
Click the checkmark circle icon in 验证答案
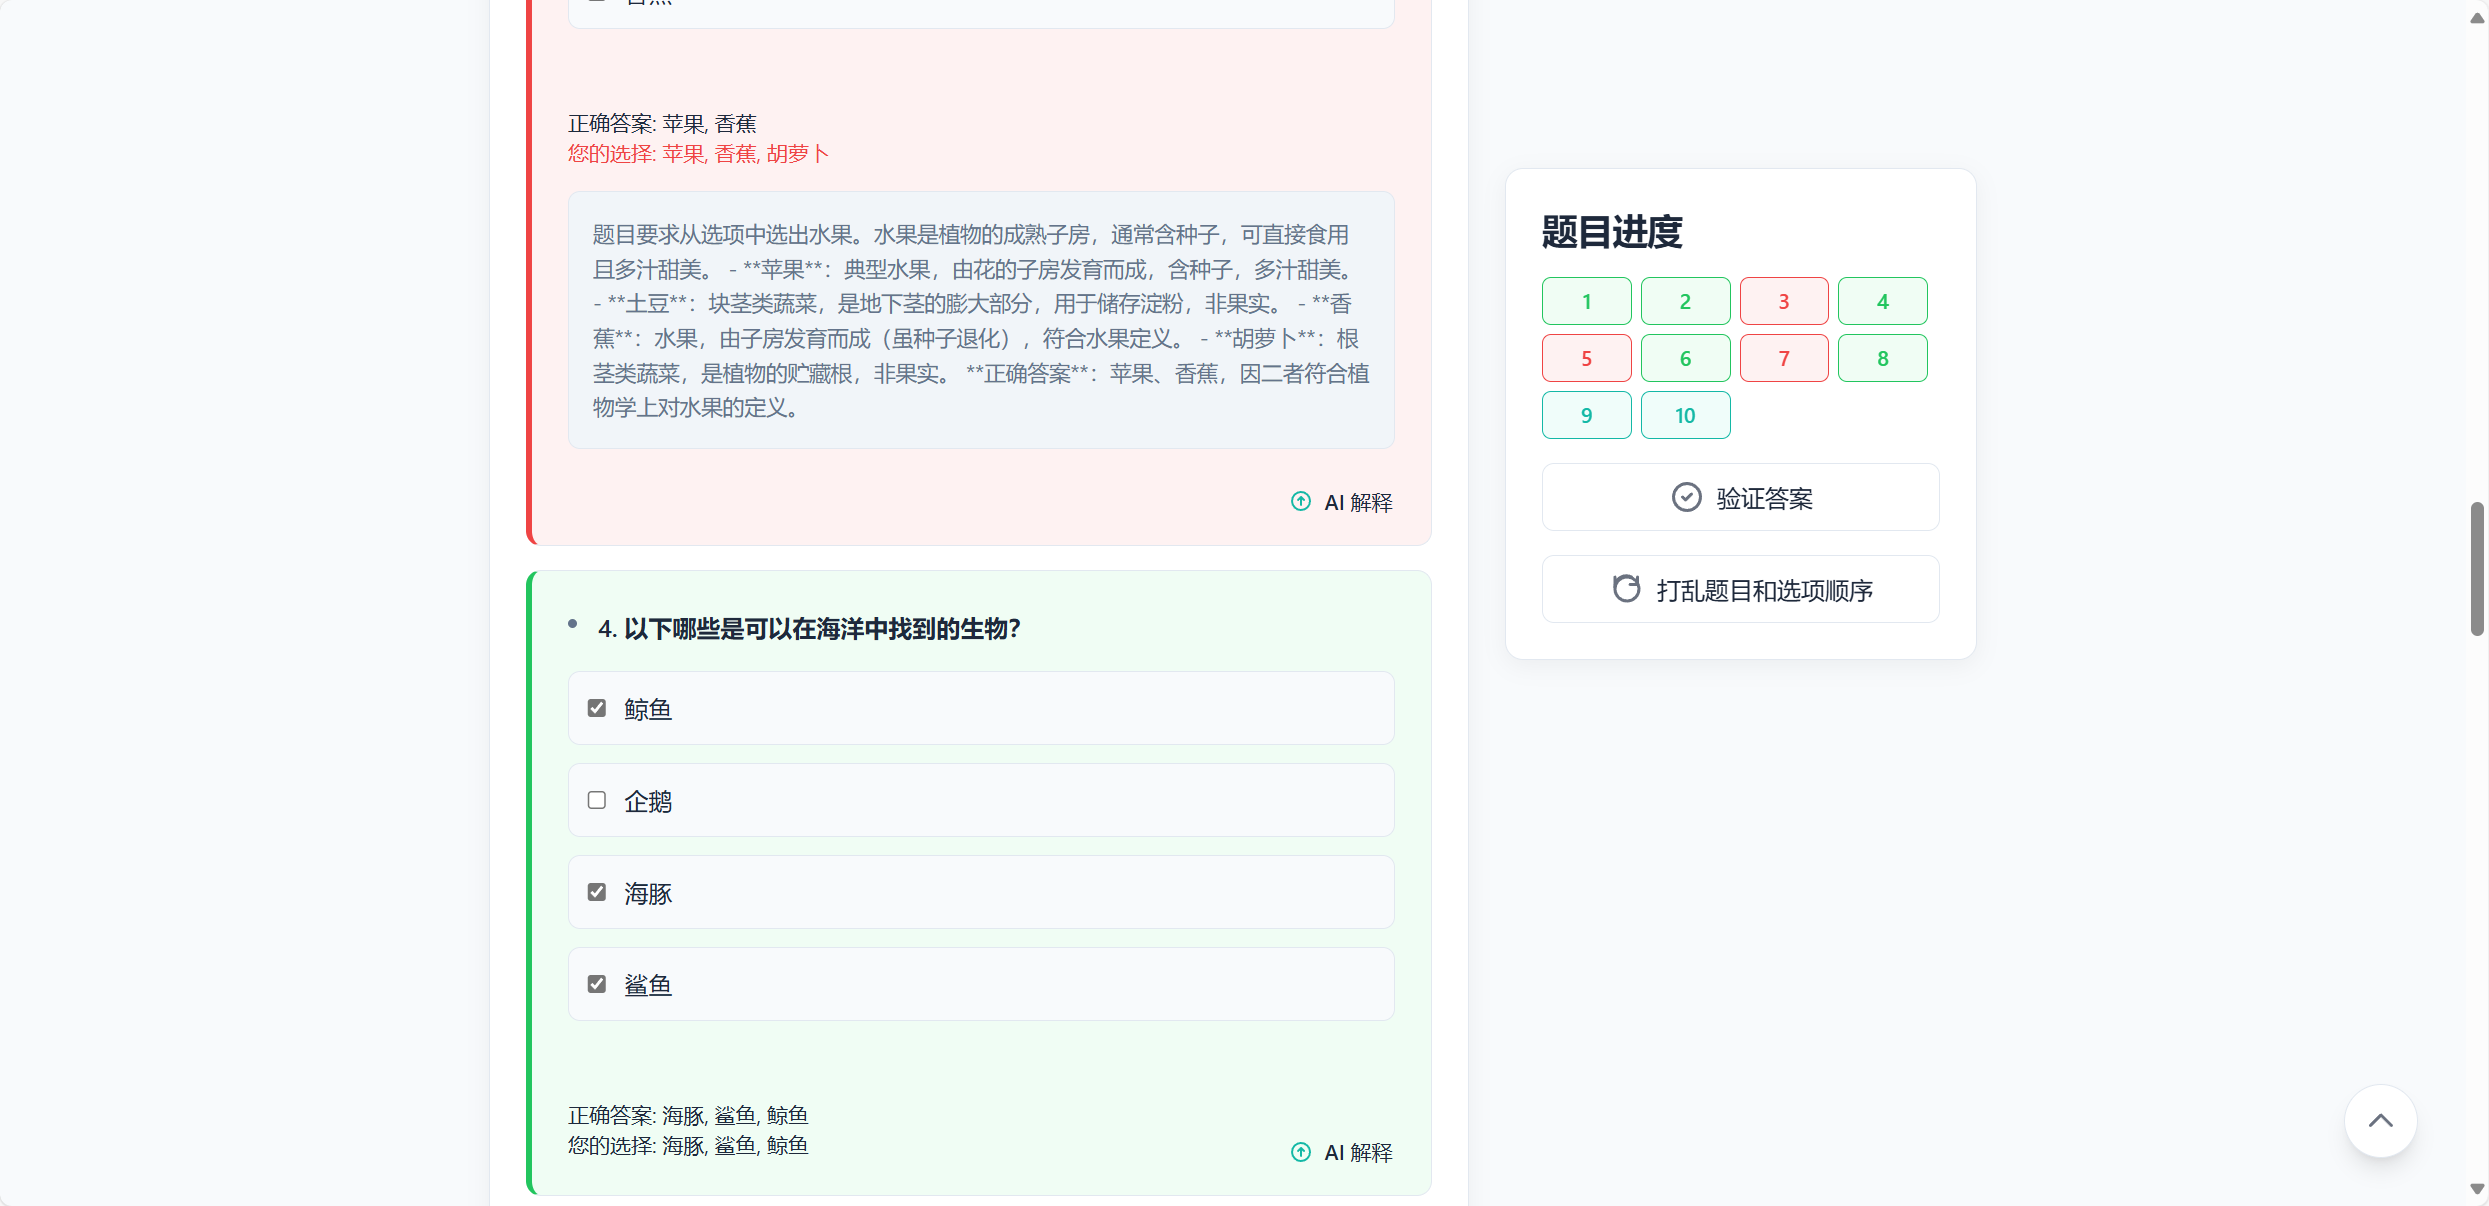pos(1686,498)
